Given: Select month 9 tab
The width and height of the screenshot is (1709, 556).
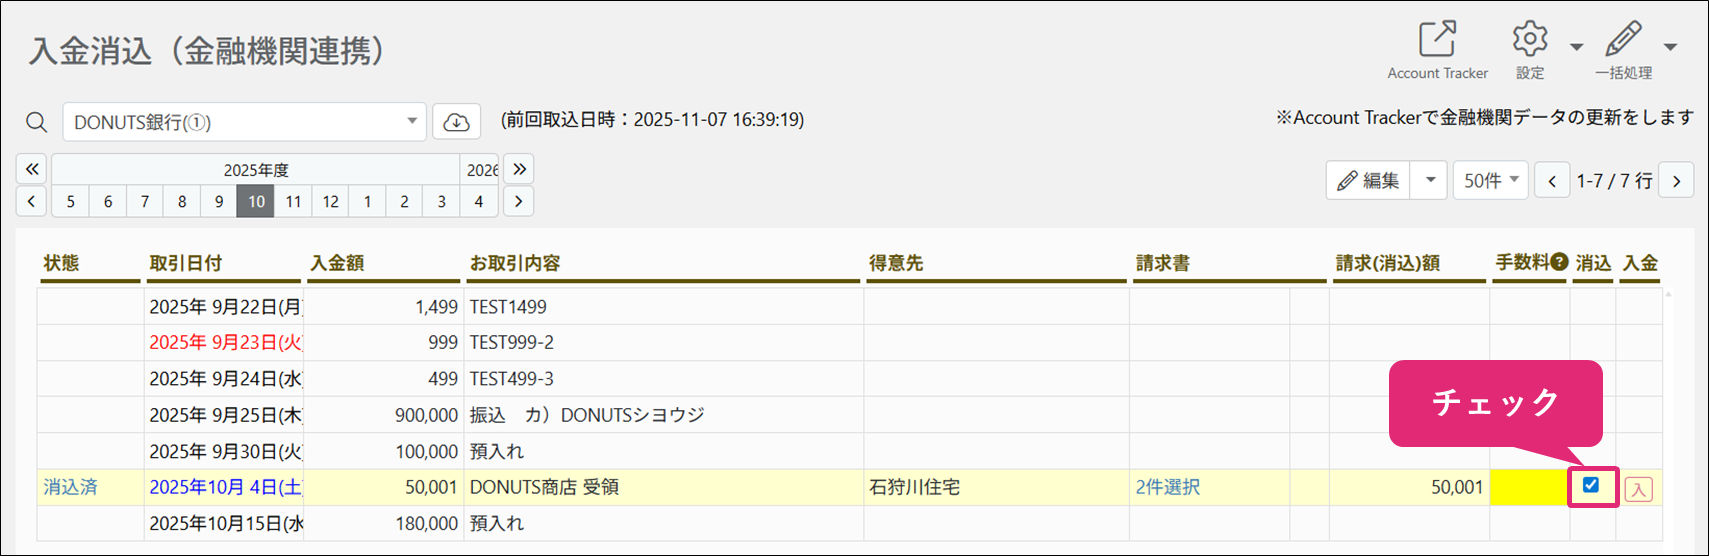Looking at the screenshot, I should pos(219,201).
